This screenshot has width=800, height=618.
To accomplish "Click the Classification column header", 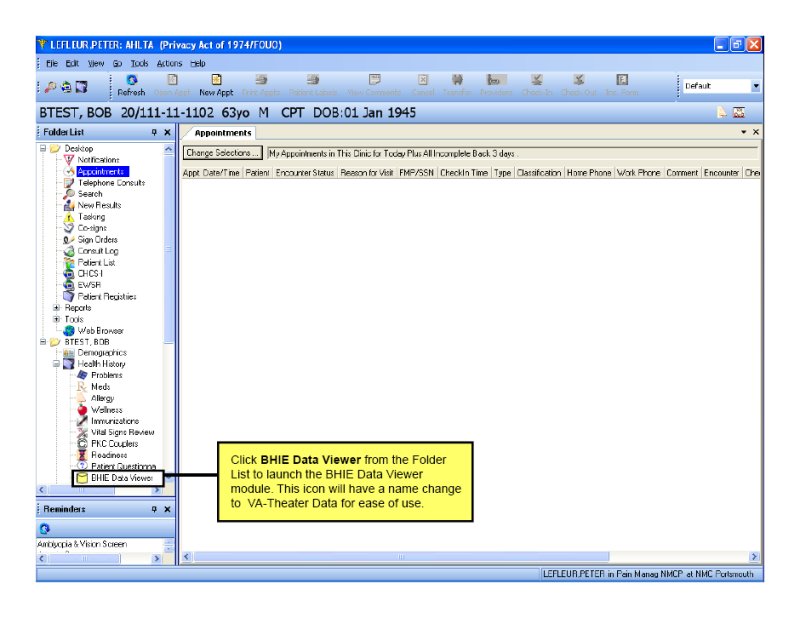I will pos(539,173).
